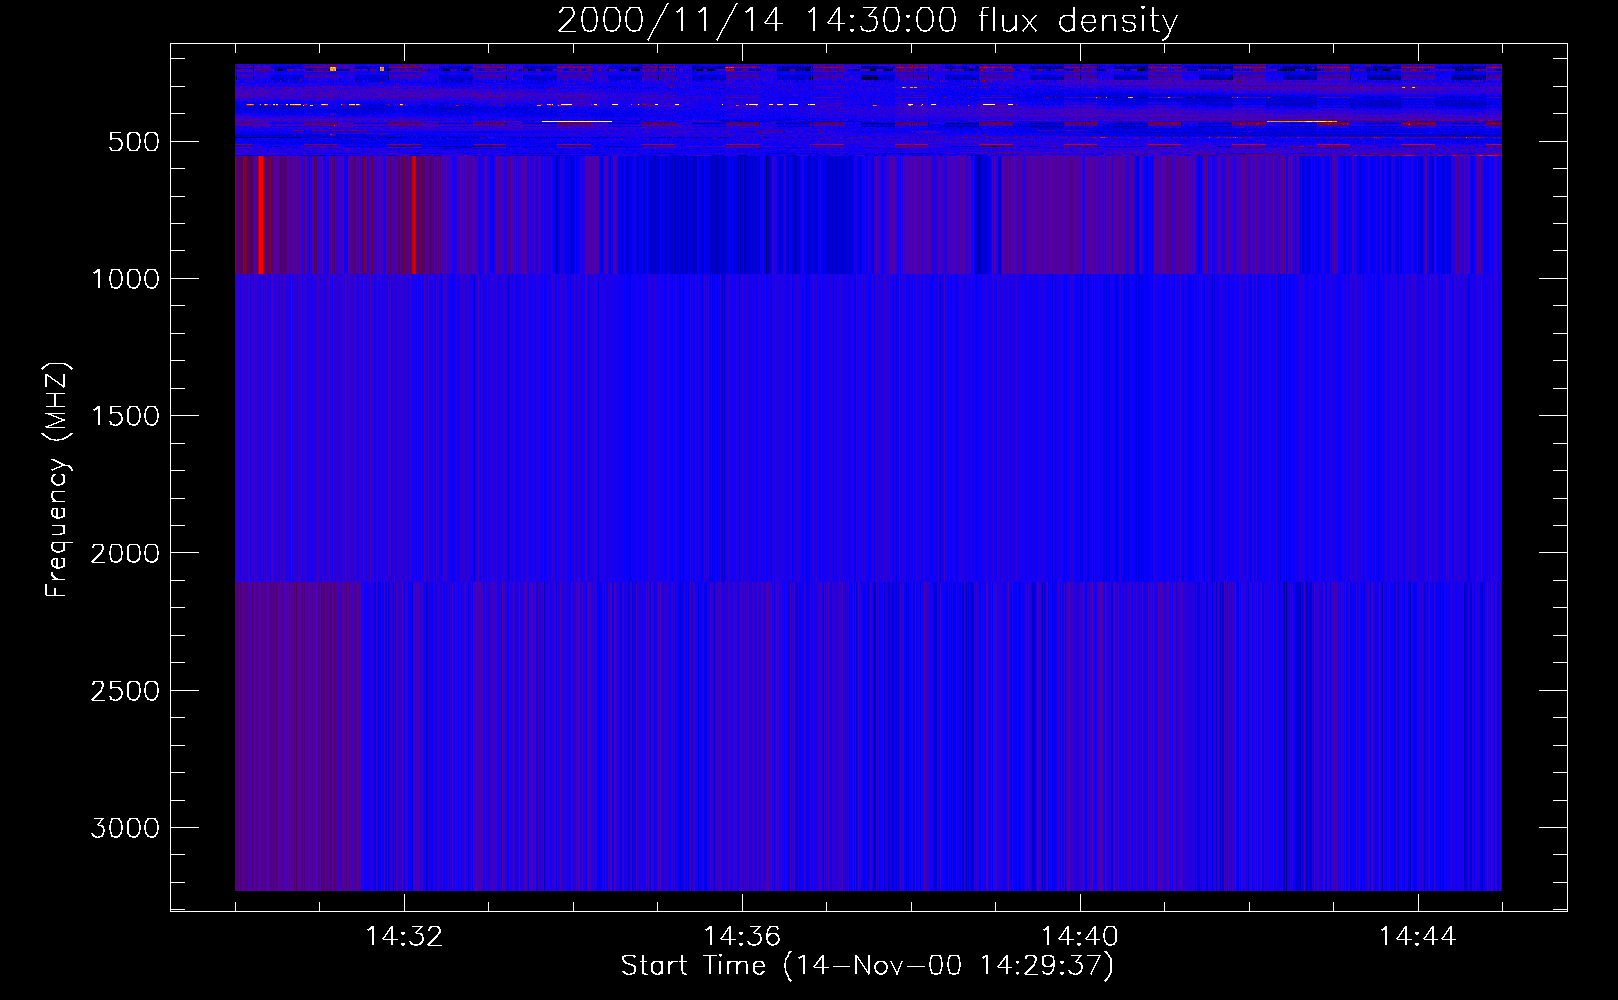Click the 500 frequency tick label
1618x1000 pixels.
(x=134, y=142)
